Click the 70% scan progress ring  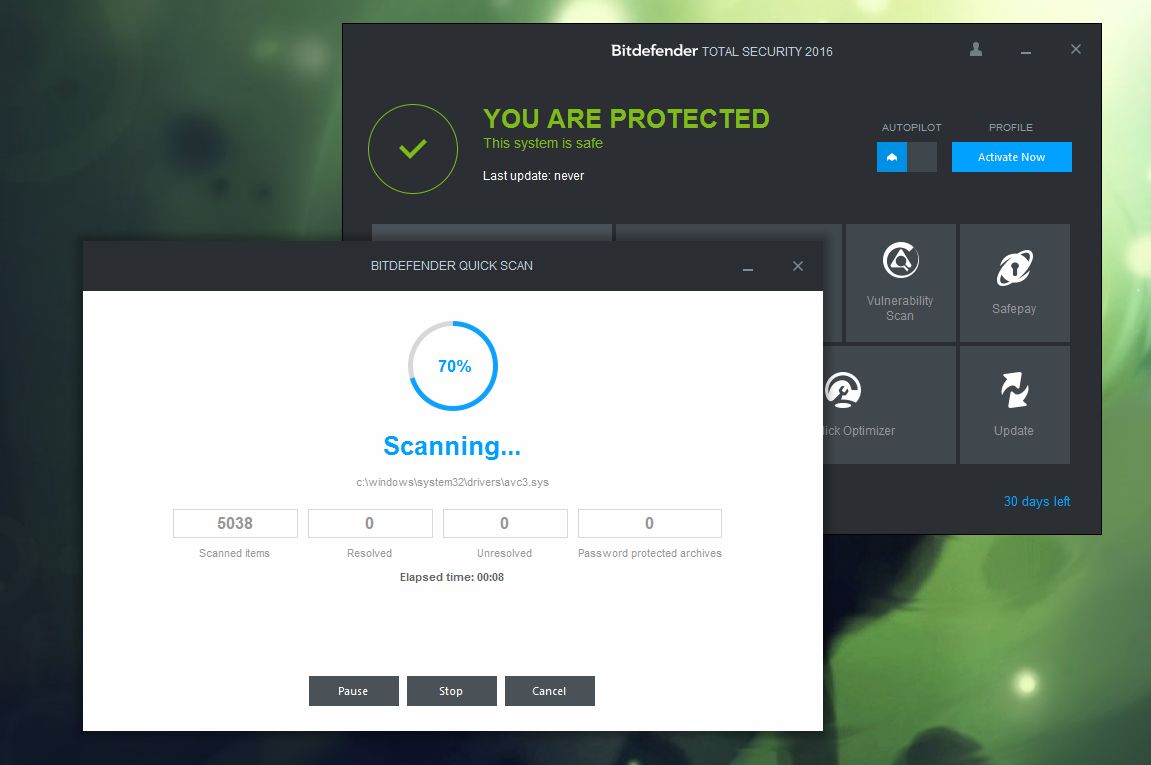453,366
